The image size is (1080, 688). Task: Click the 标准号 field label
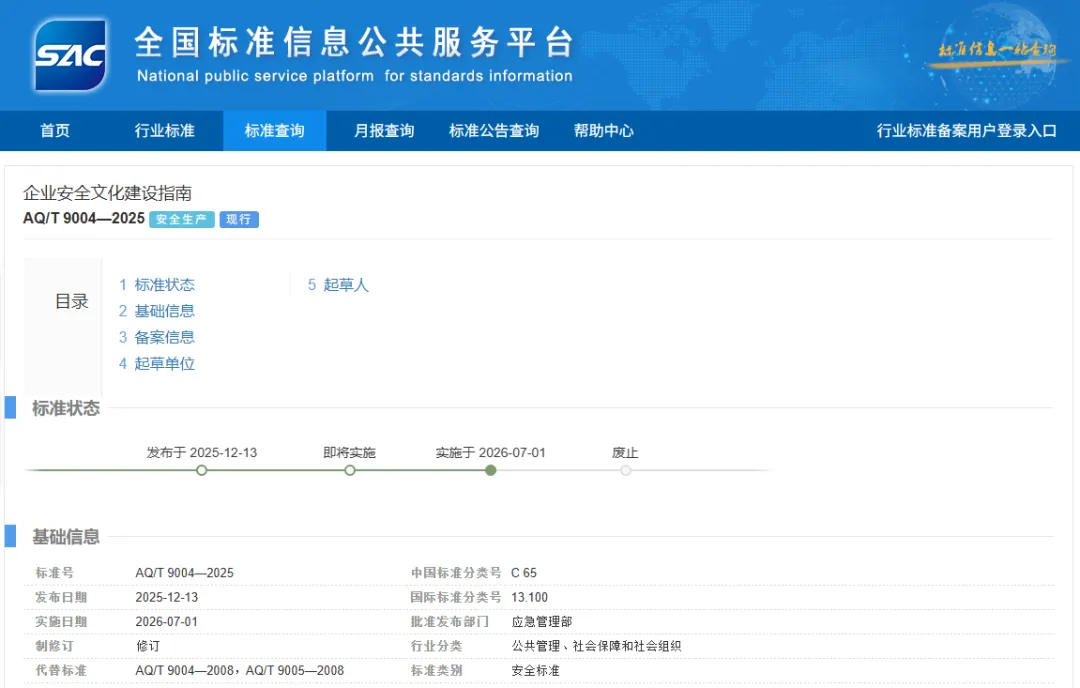point(54,573)
